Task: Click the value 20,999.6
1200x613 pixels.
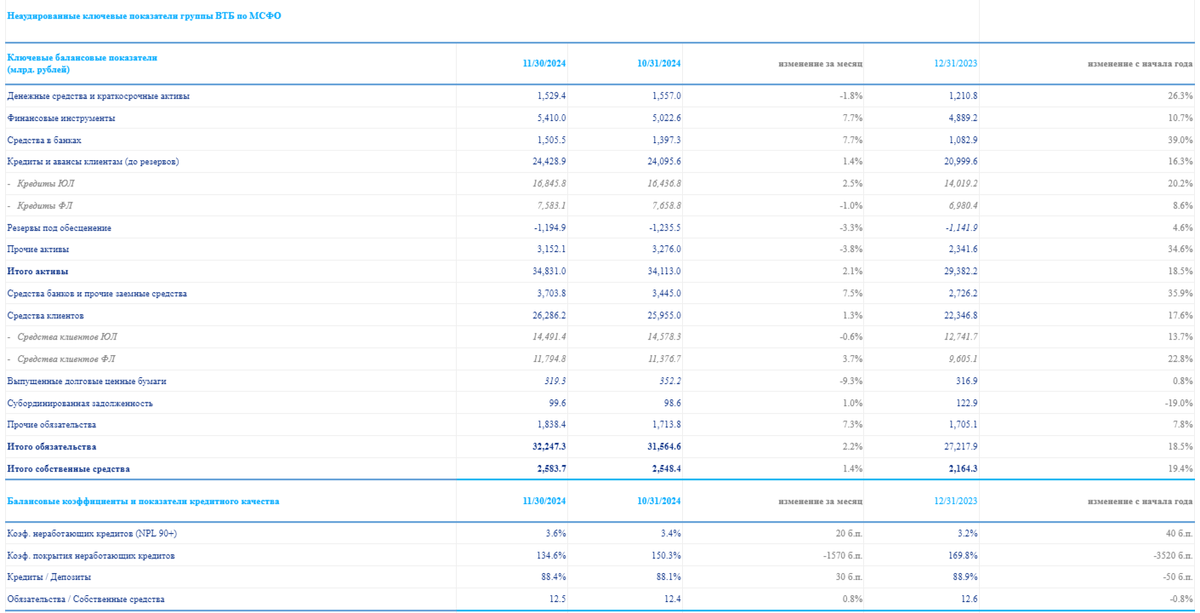Action: click(x=960, y=162)
